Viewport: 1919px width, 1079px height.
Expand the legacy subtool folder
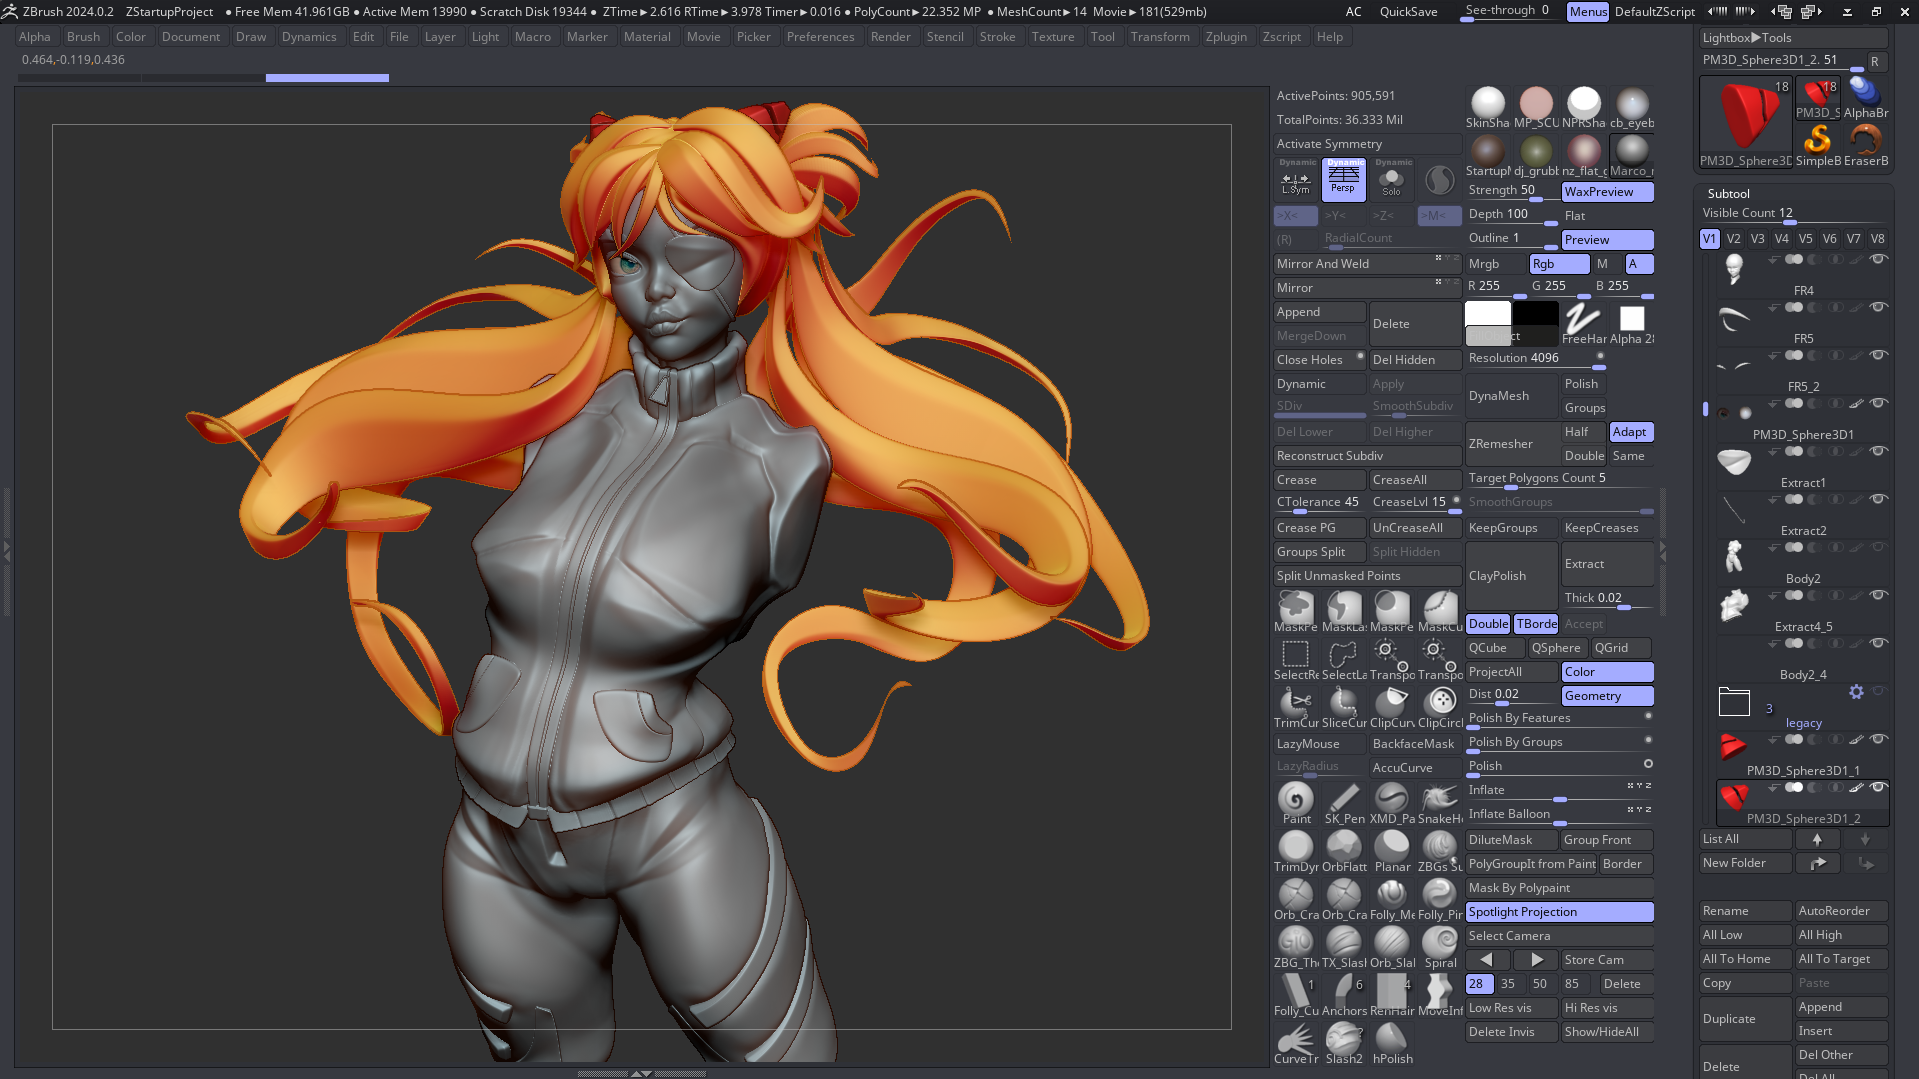pyautogui.click(x=1734, y=702)
